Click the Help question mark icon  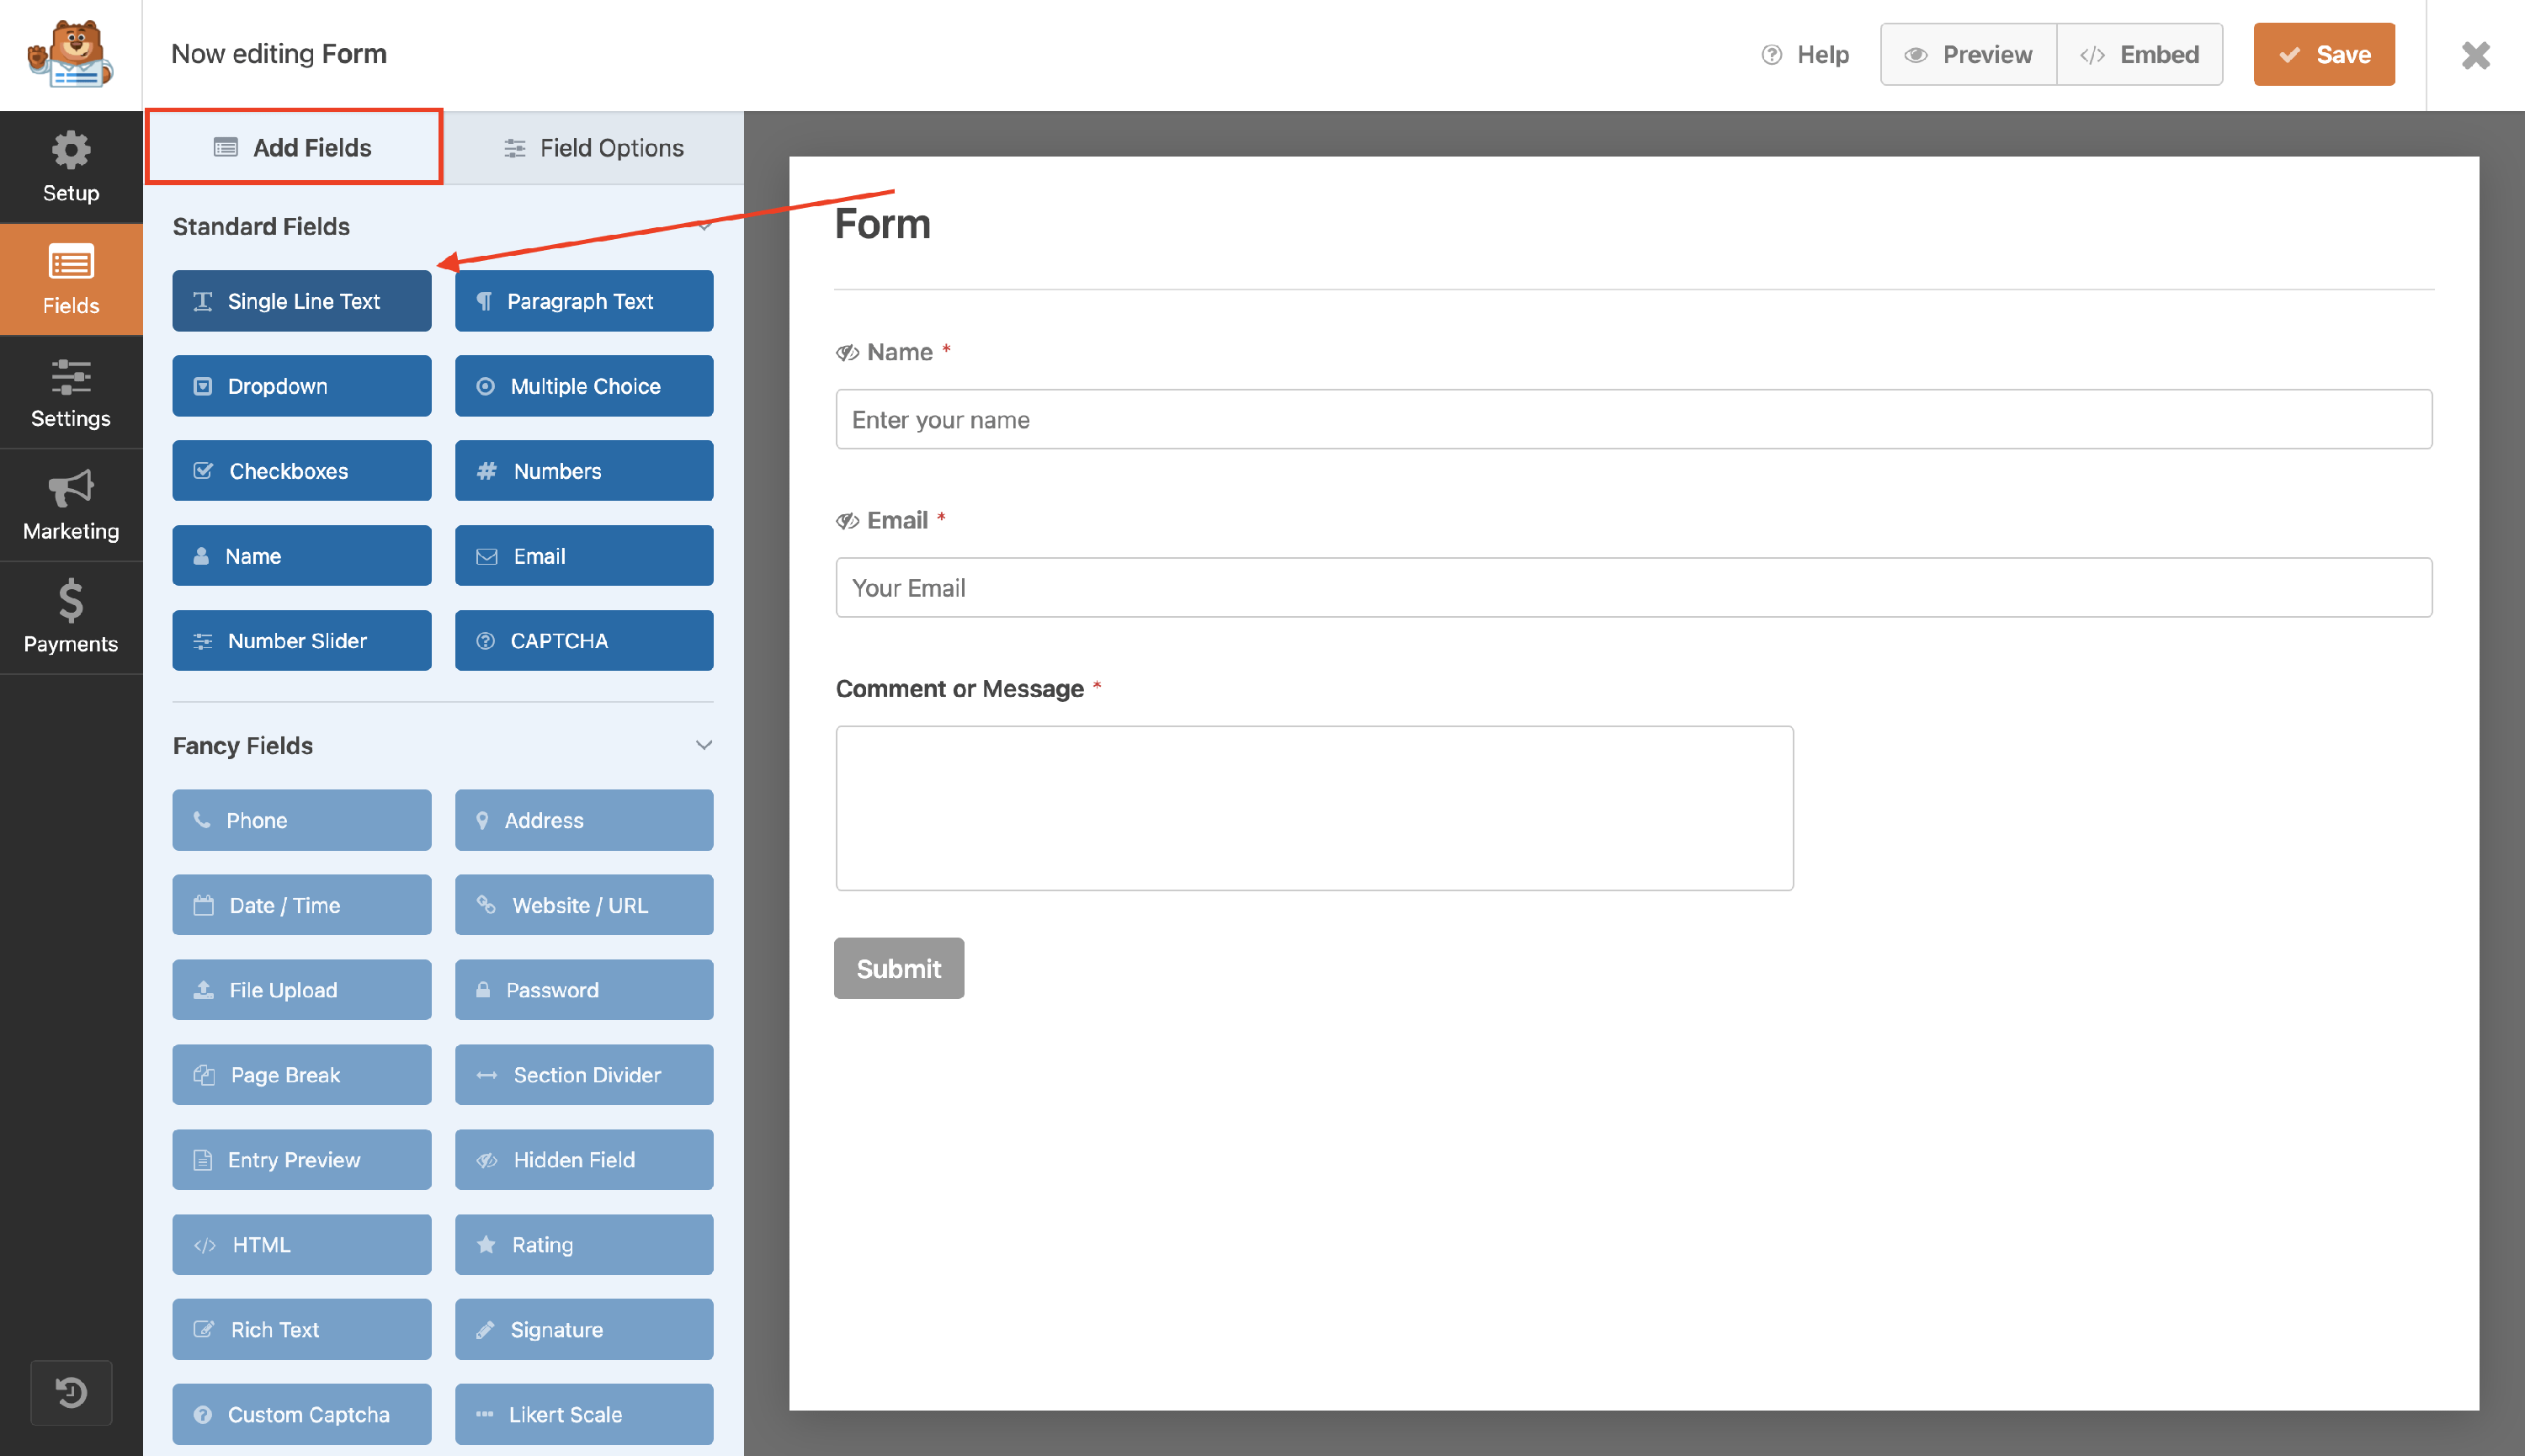(x=1771, y=54)
